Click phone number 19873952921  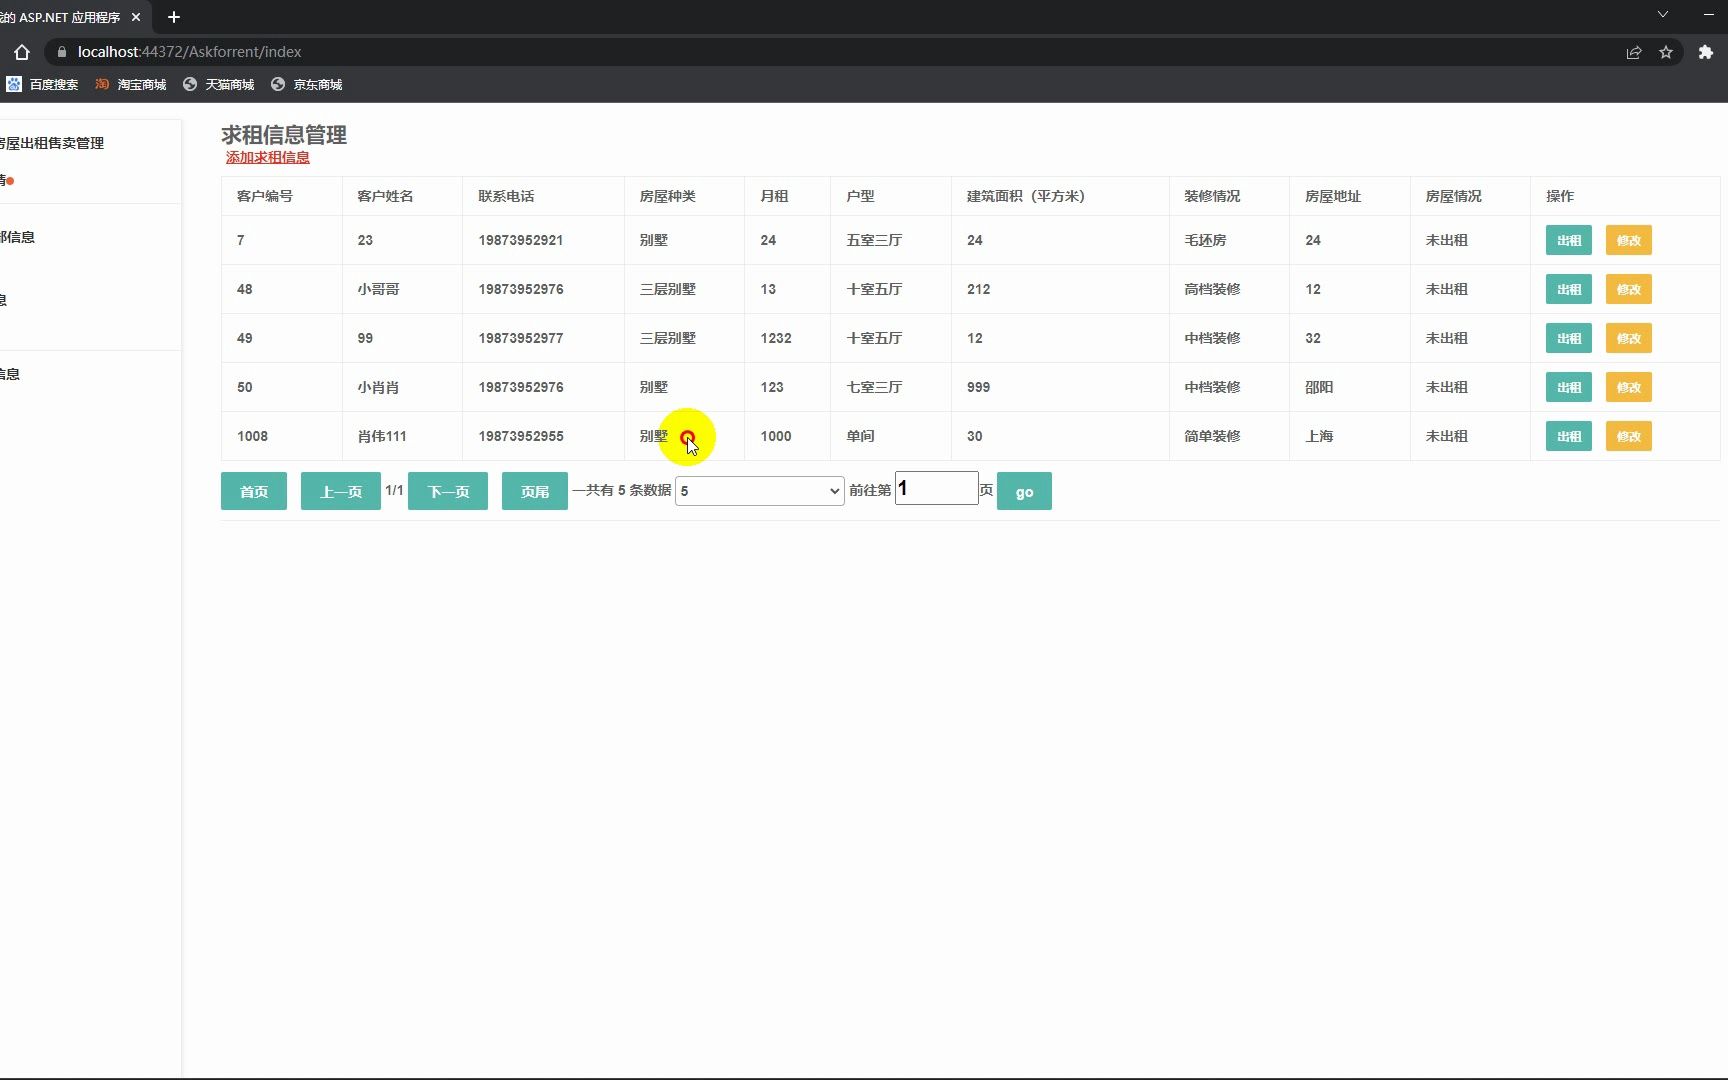point(521,240)
